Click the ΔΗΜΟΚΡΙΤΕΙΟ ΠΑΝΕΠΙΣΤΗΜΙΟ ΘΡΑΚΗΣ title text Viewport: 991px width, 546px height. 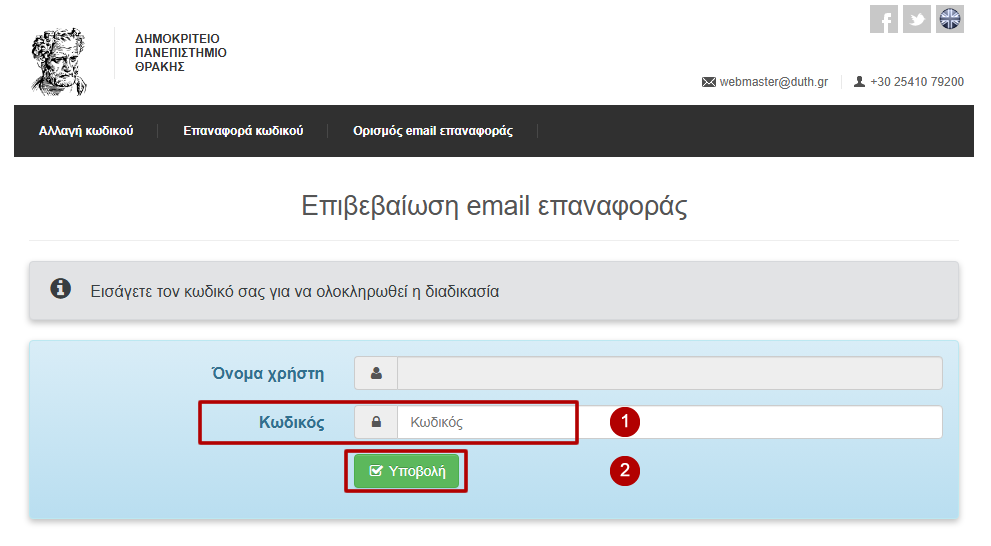click(x=180, y=53)
